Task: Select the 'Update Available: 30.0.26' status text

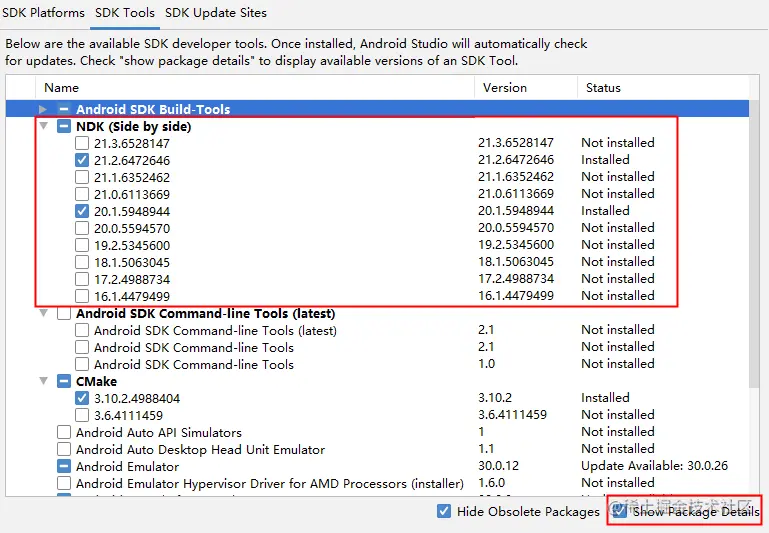Action: point(654,466)
